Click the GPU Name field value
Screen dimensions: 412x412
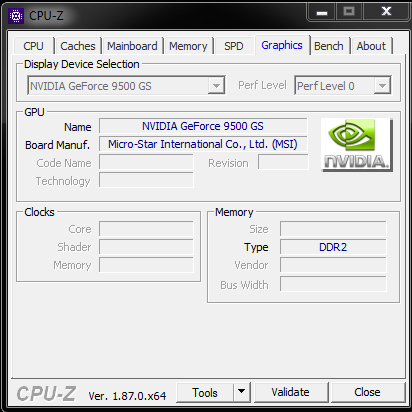click(x=203, y=126)
